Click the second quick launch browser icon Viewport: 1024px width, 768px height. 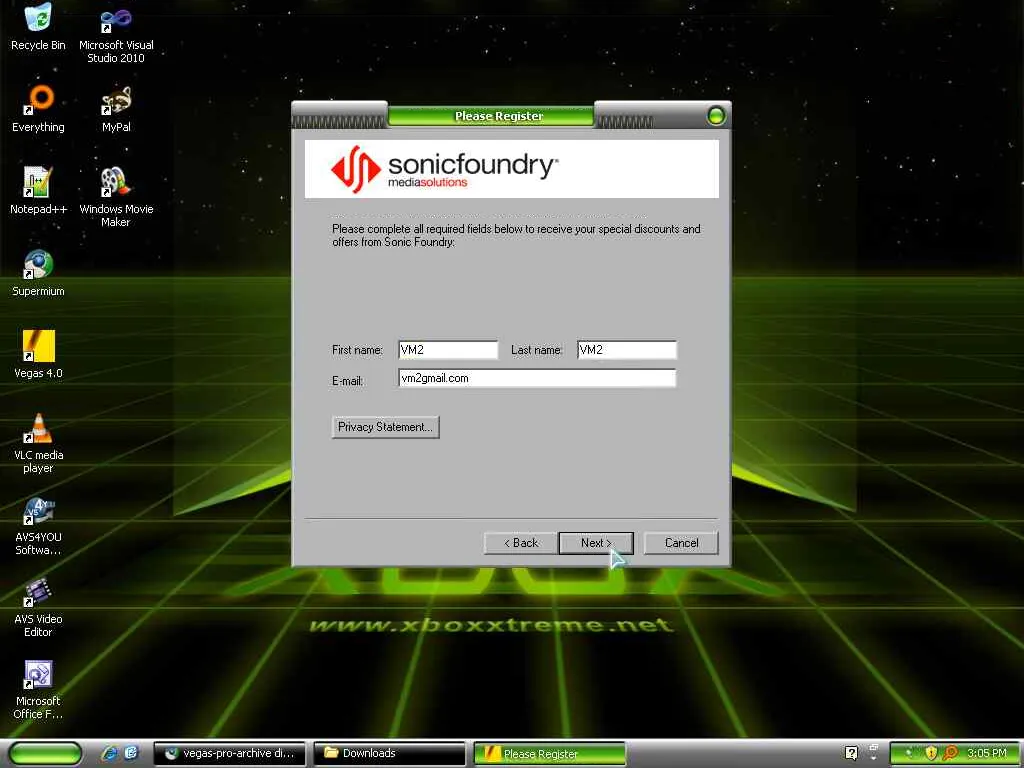coord(131,753)
